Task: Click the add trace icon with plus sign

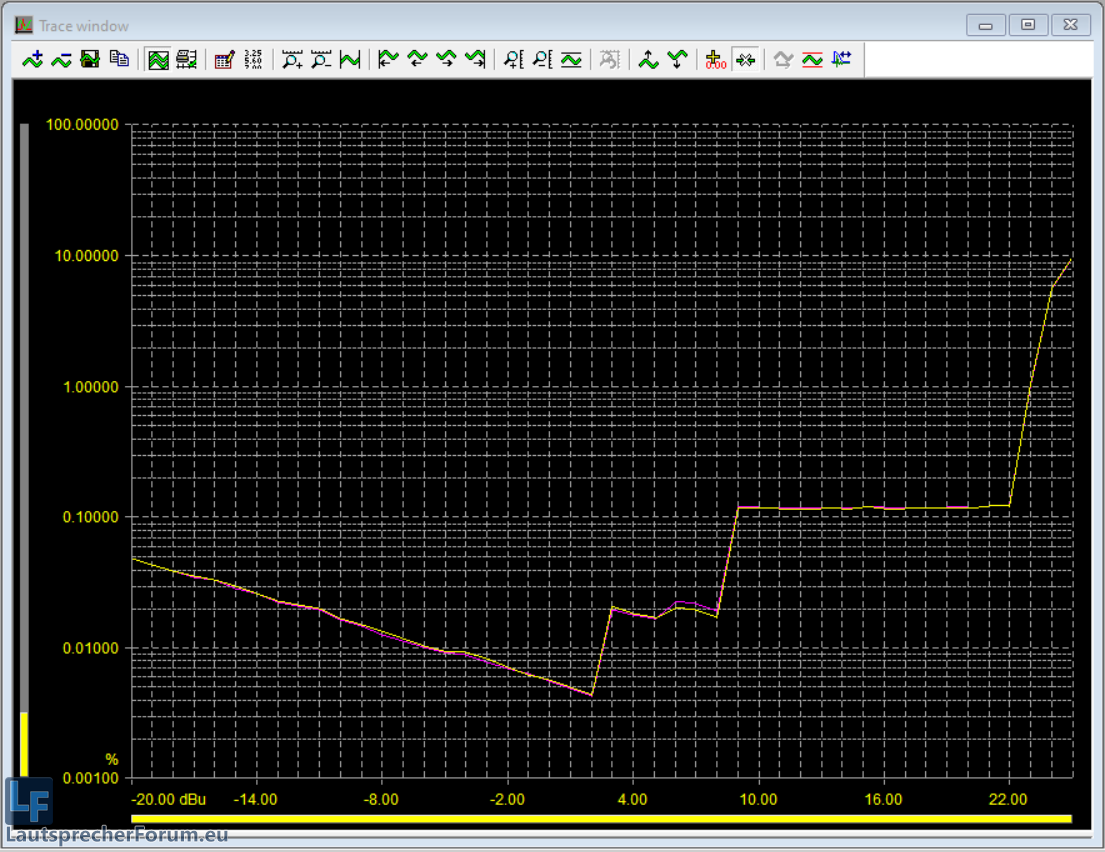Action: (33, 60)
